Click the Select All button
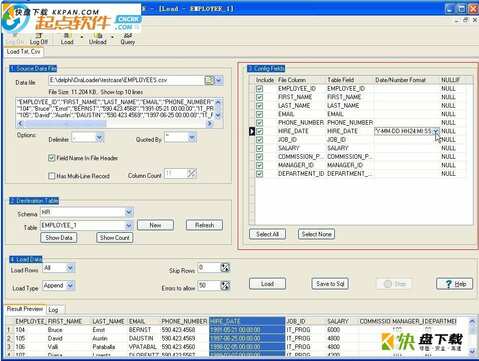Screen dimensions: 479x361 (267, 234)
